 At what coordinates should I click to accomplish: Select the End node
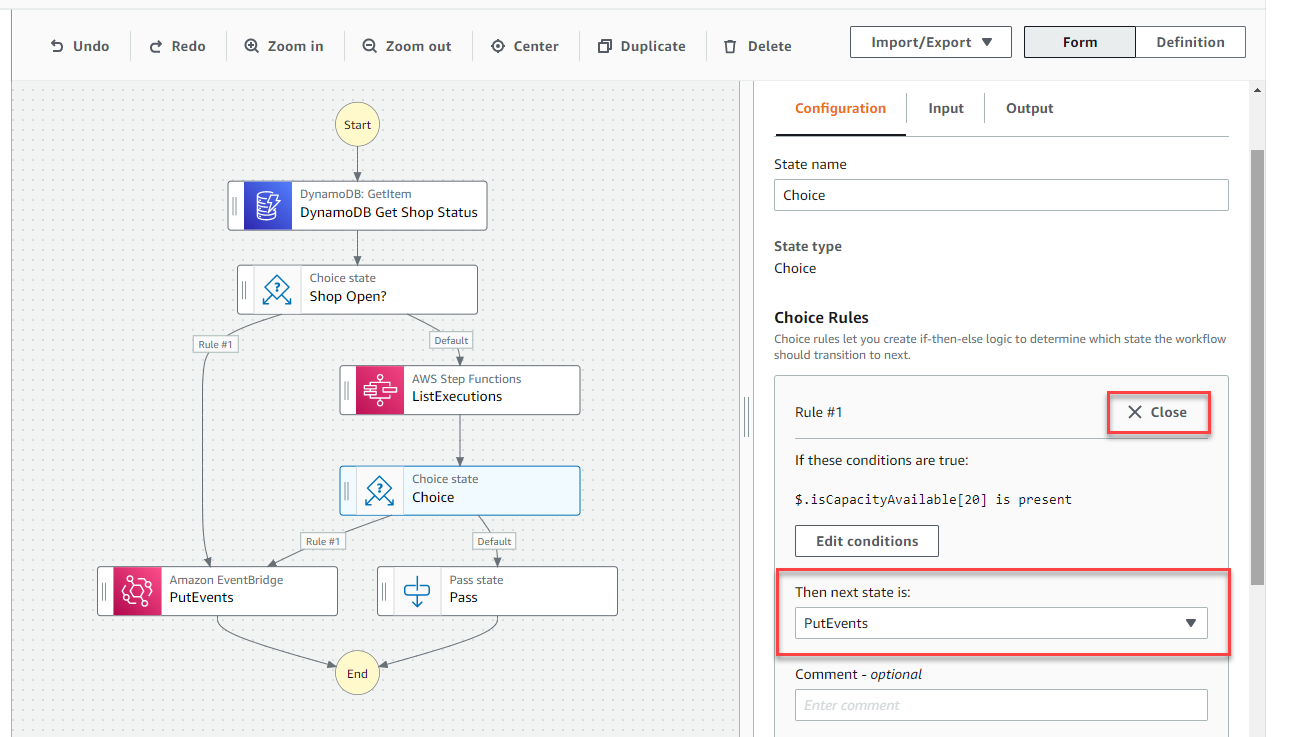pyautogui.click(x=357, y=674)
